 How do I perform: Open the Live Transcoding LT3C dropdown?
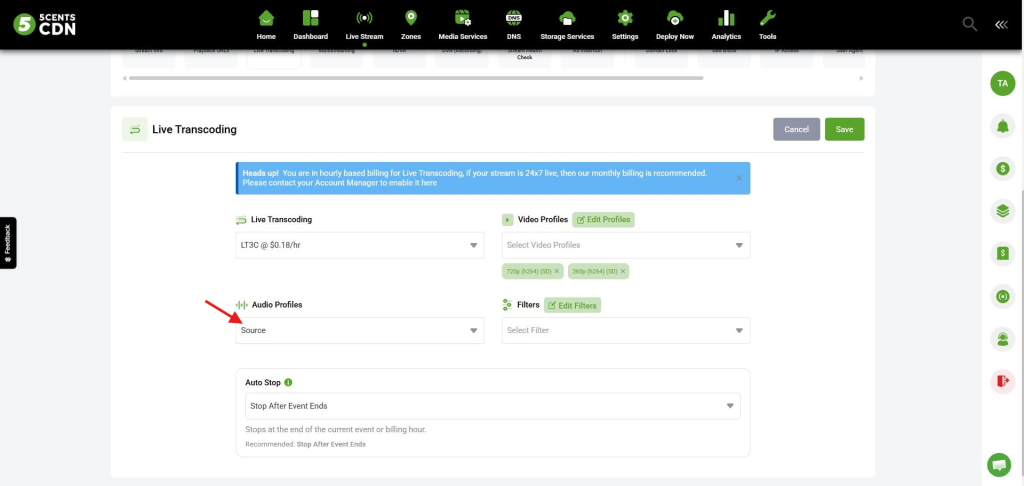[x=360, y=245]
